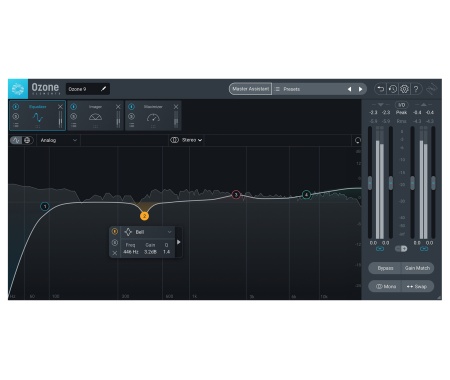Image resolution: width=450 pixels, height=380 pixels.
Task: Go to the previous preset arrow
Action: pyautogui.click(x=349, y=89)
